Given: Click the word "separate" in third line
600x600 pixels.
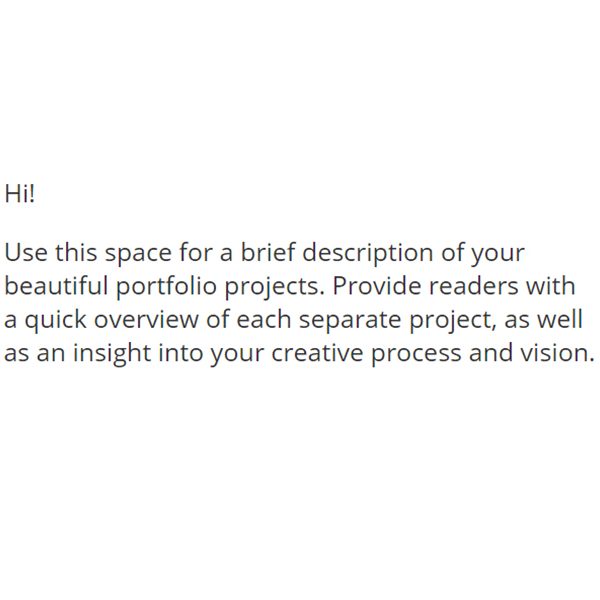Looking at the screenshot, I should pyautogui.click(x=350, y=322).
